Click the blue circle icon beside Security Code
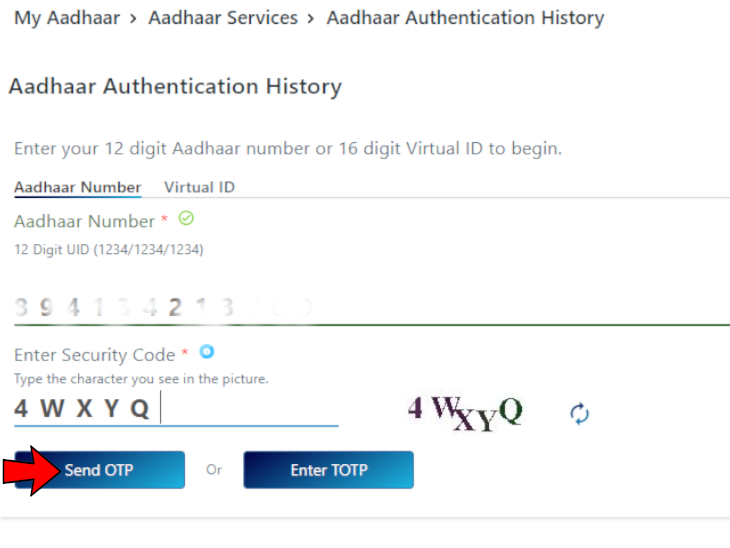Image resolution: width=730 pixels, height=548 pixels. click(x=207, y=352)
